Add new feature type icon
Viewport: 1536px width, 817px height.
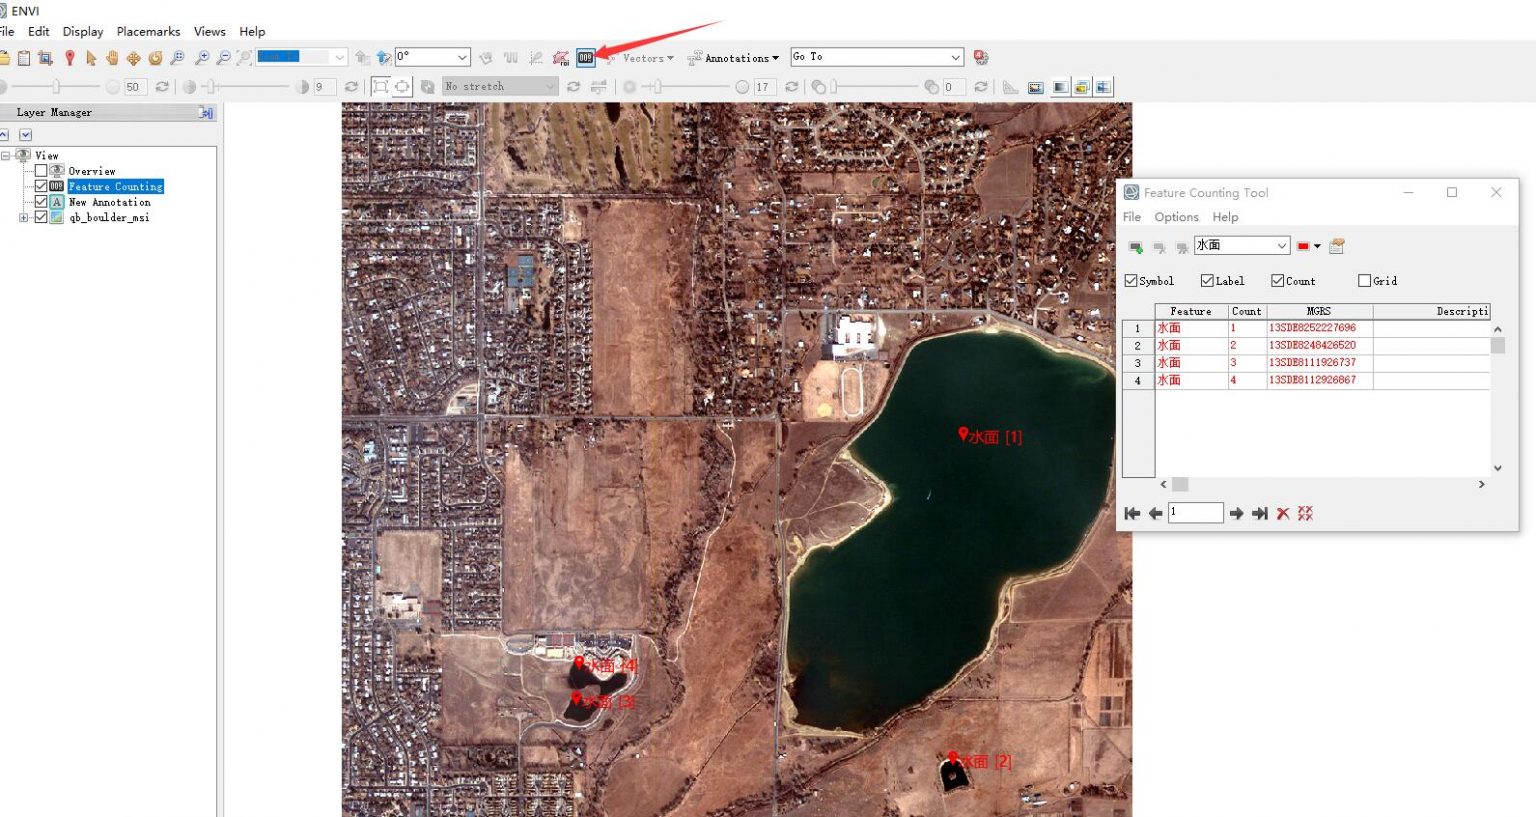click(x=1135, y=246)
